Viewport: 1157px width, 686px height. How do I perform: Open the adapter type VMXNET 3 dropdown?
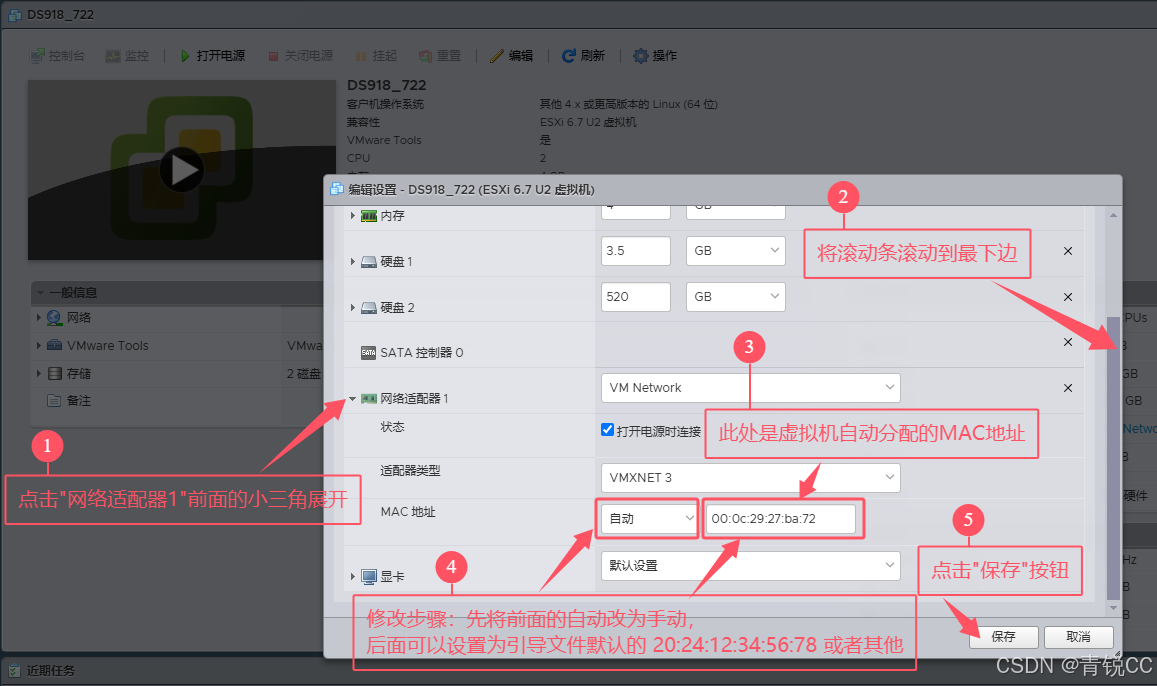click(750, 478)
